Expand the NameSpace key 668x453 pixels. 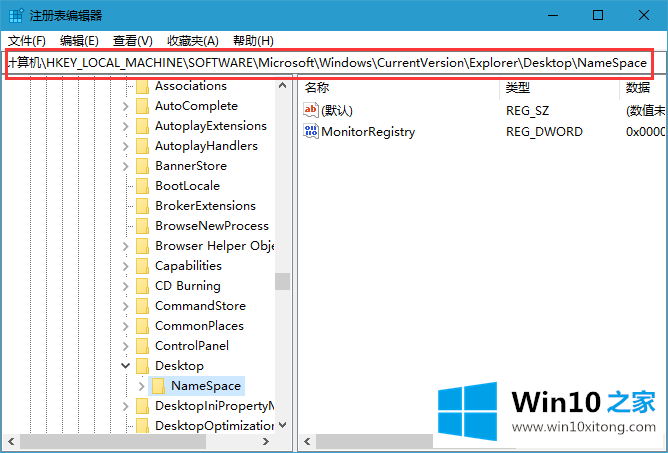pos(142,386)
